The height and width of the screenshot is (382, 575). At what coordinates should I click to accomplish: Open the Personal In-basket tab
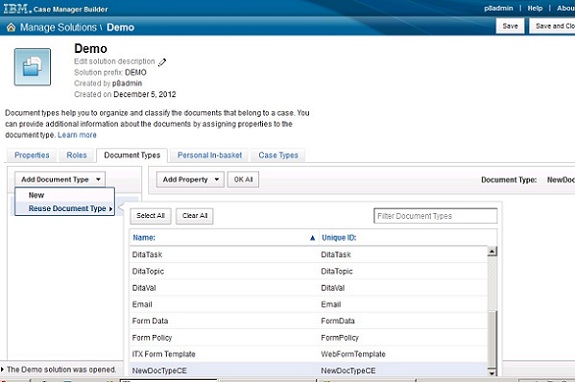click(209, 155)
